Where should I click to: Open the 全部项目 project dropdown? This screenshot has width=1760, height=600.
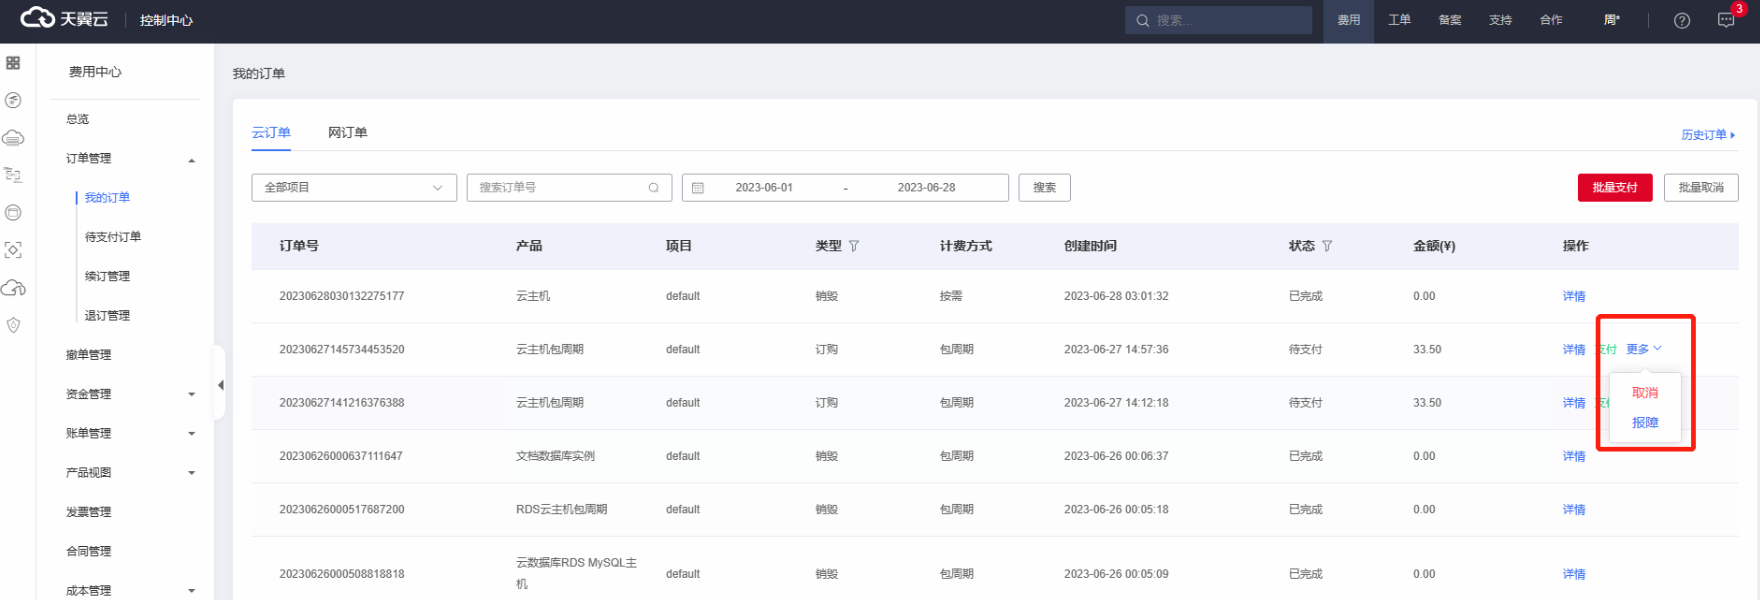(x=353, y=188)
